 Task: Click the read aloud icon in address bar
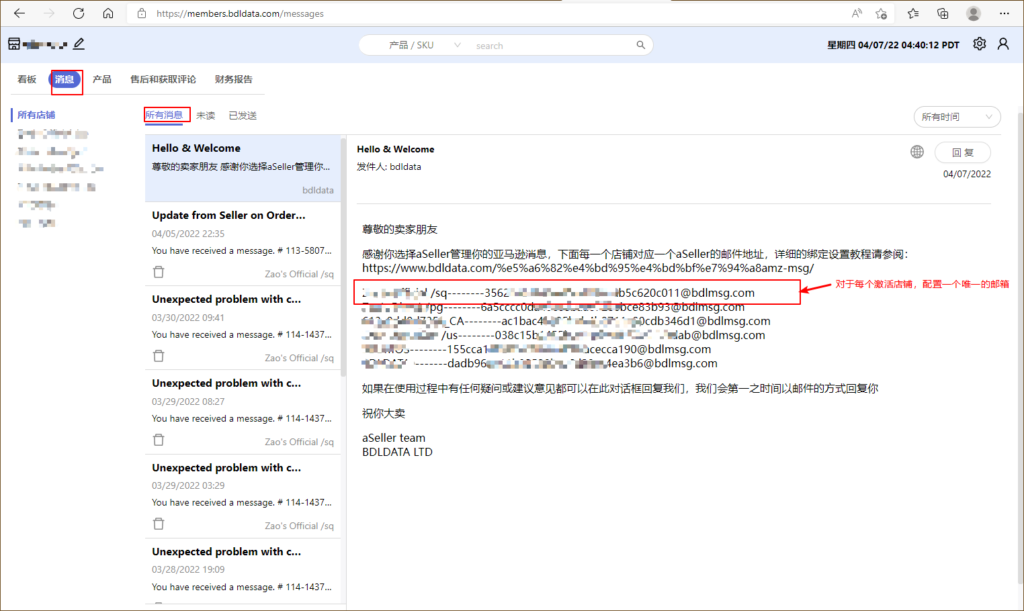[x=856, y=13]
